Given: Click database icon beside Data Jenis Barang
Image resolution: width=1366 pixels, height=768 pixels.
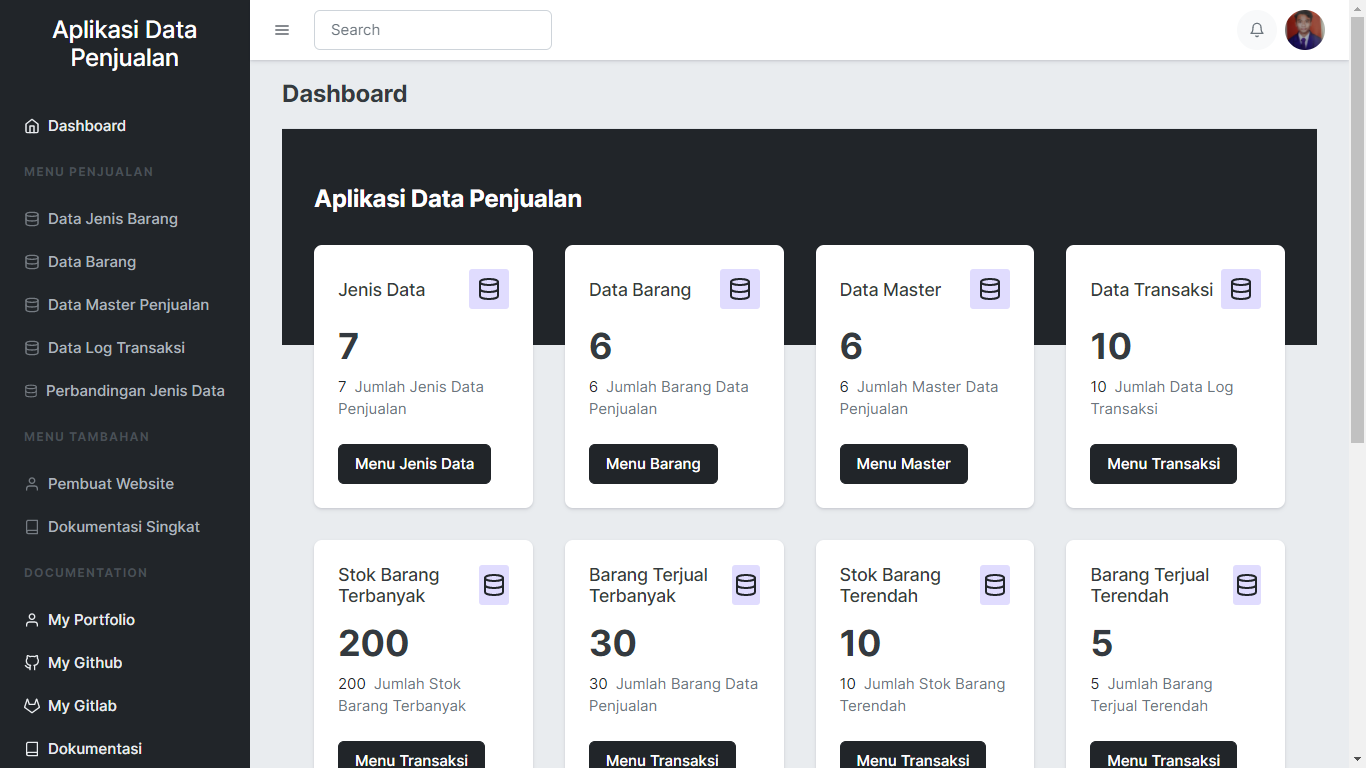Looking at the screenshot, I should click(x=32, y=219).
